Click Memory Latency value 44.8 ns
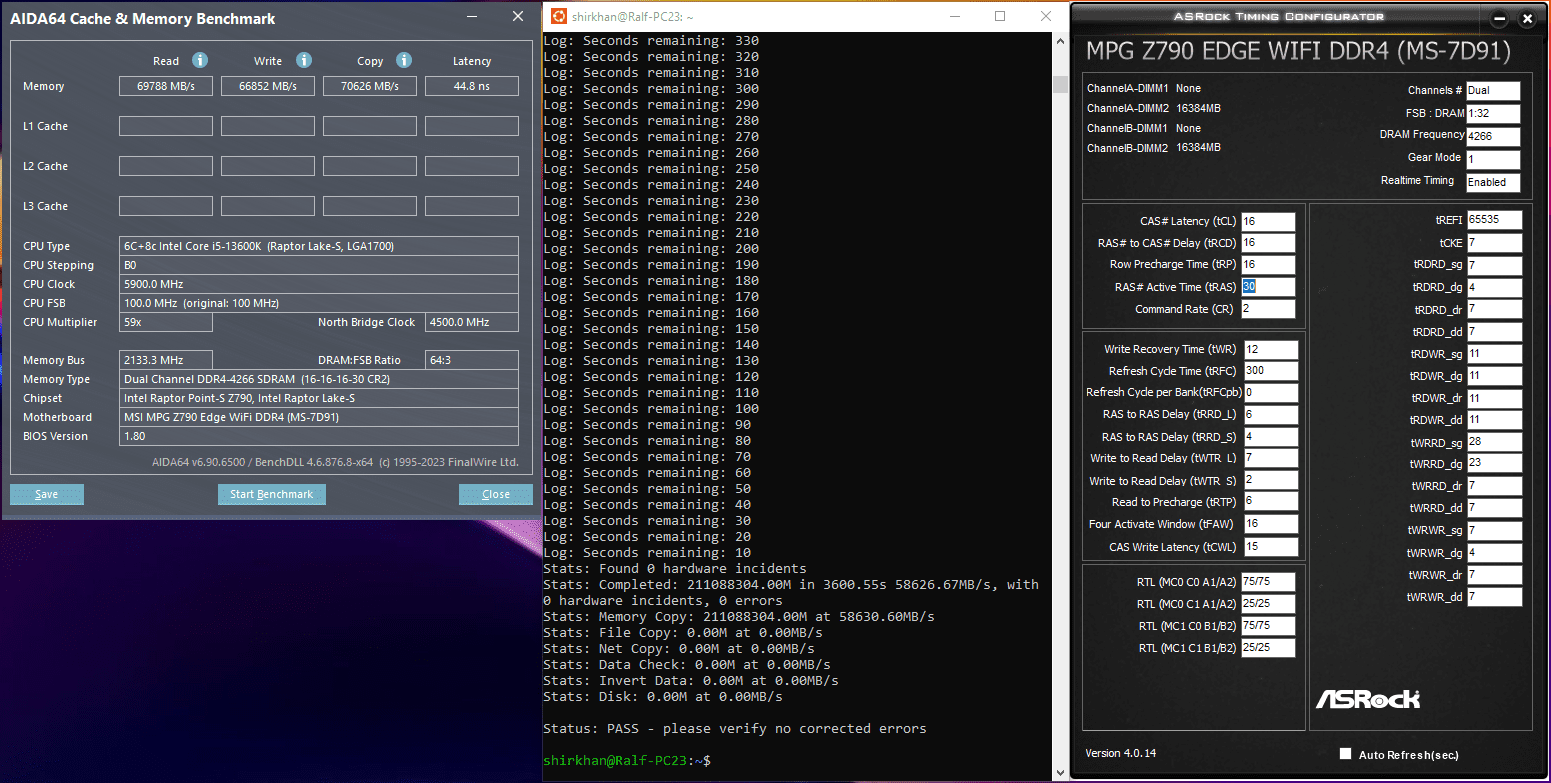The width and height of the screenshot is (1551, 783). [x=472, y=87]
